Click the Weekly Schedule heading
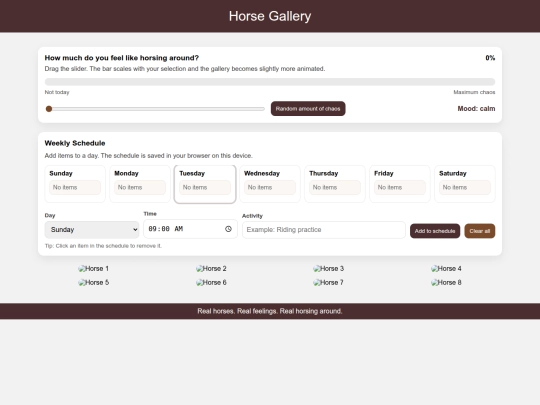Image resolution: width=540 pixels, height=405 pixels. coord(75,143)
